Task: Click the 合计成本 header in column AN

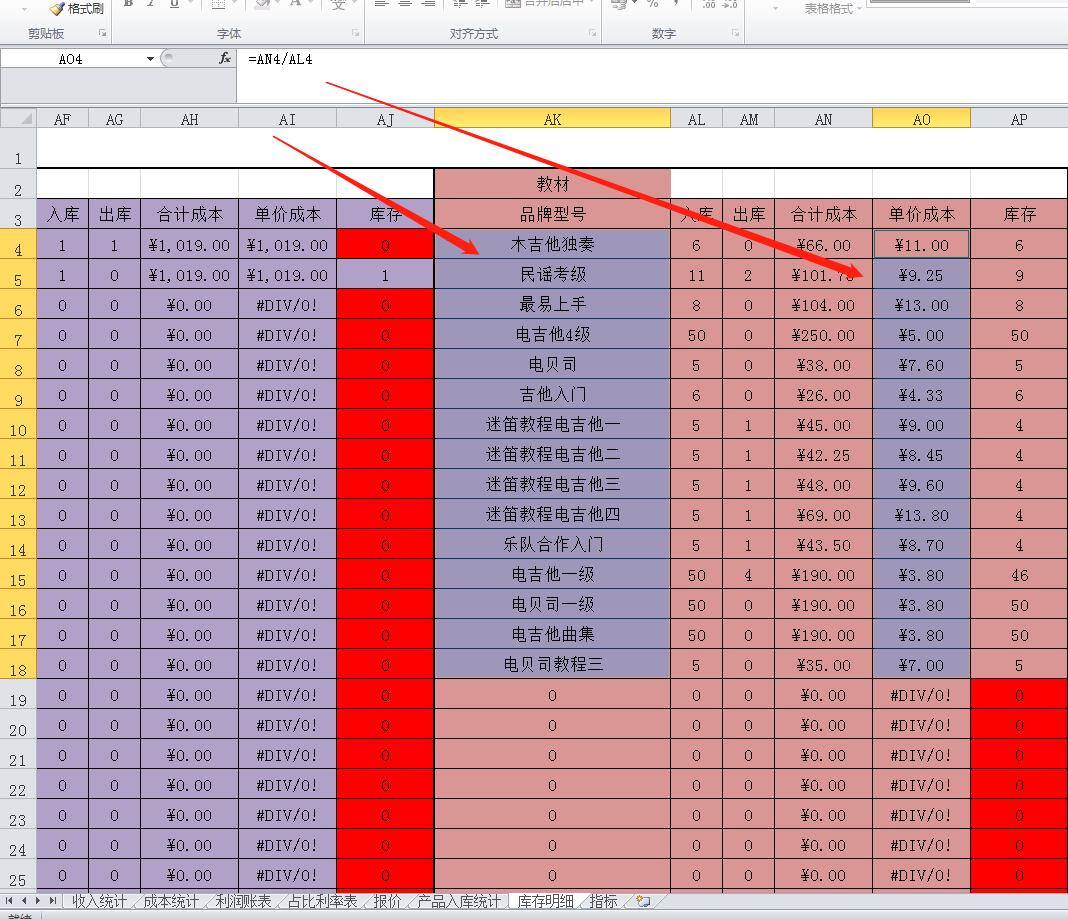Action: pos(823,214)
